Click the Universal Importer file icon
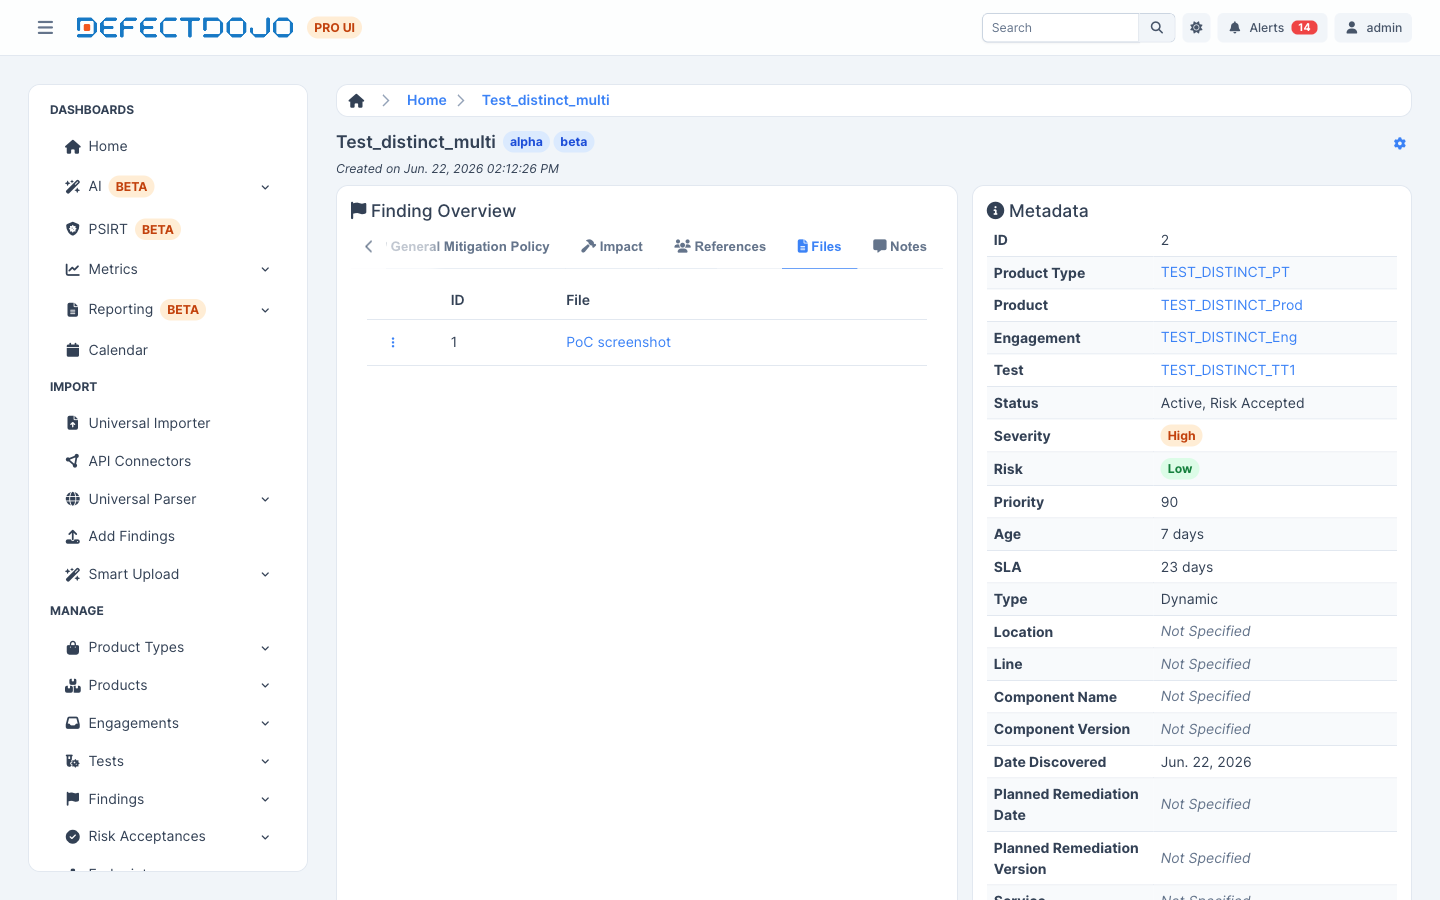 point(72,423)
